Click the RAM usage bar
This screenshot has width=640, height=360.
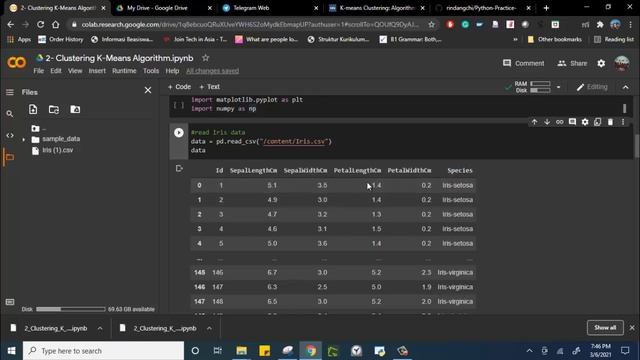point(540,84)
